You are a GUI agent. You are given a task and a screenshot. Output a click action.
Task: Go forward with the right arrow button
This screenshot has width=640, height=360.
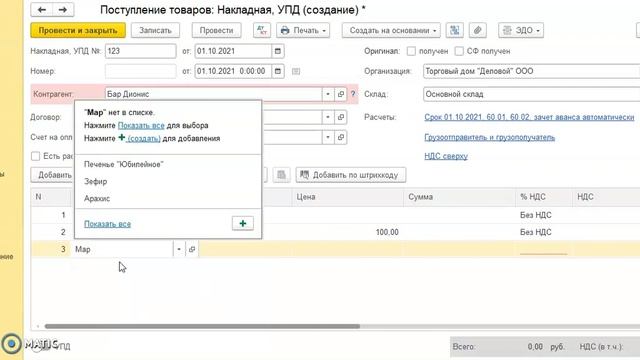coord(63,10)
